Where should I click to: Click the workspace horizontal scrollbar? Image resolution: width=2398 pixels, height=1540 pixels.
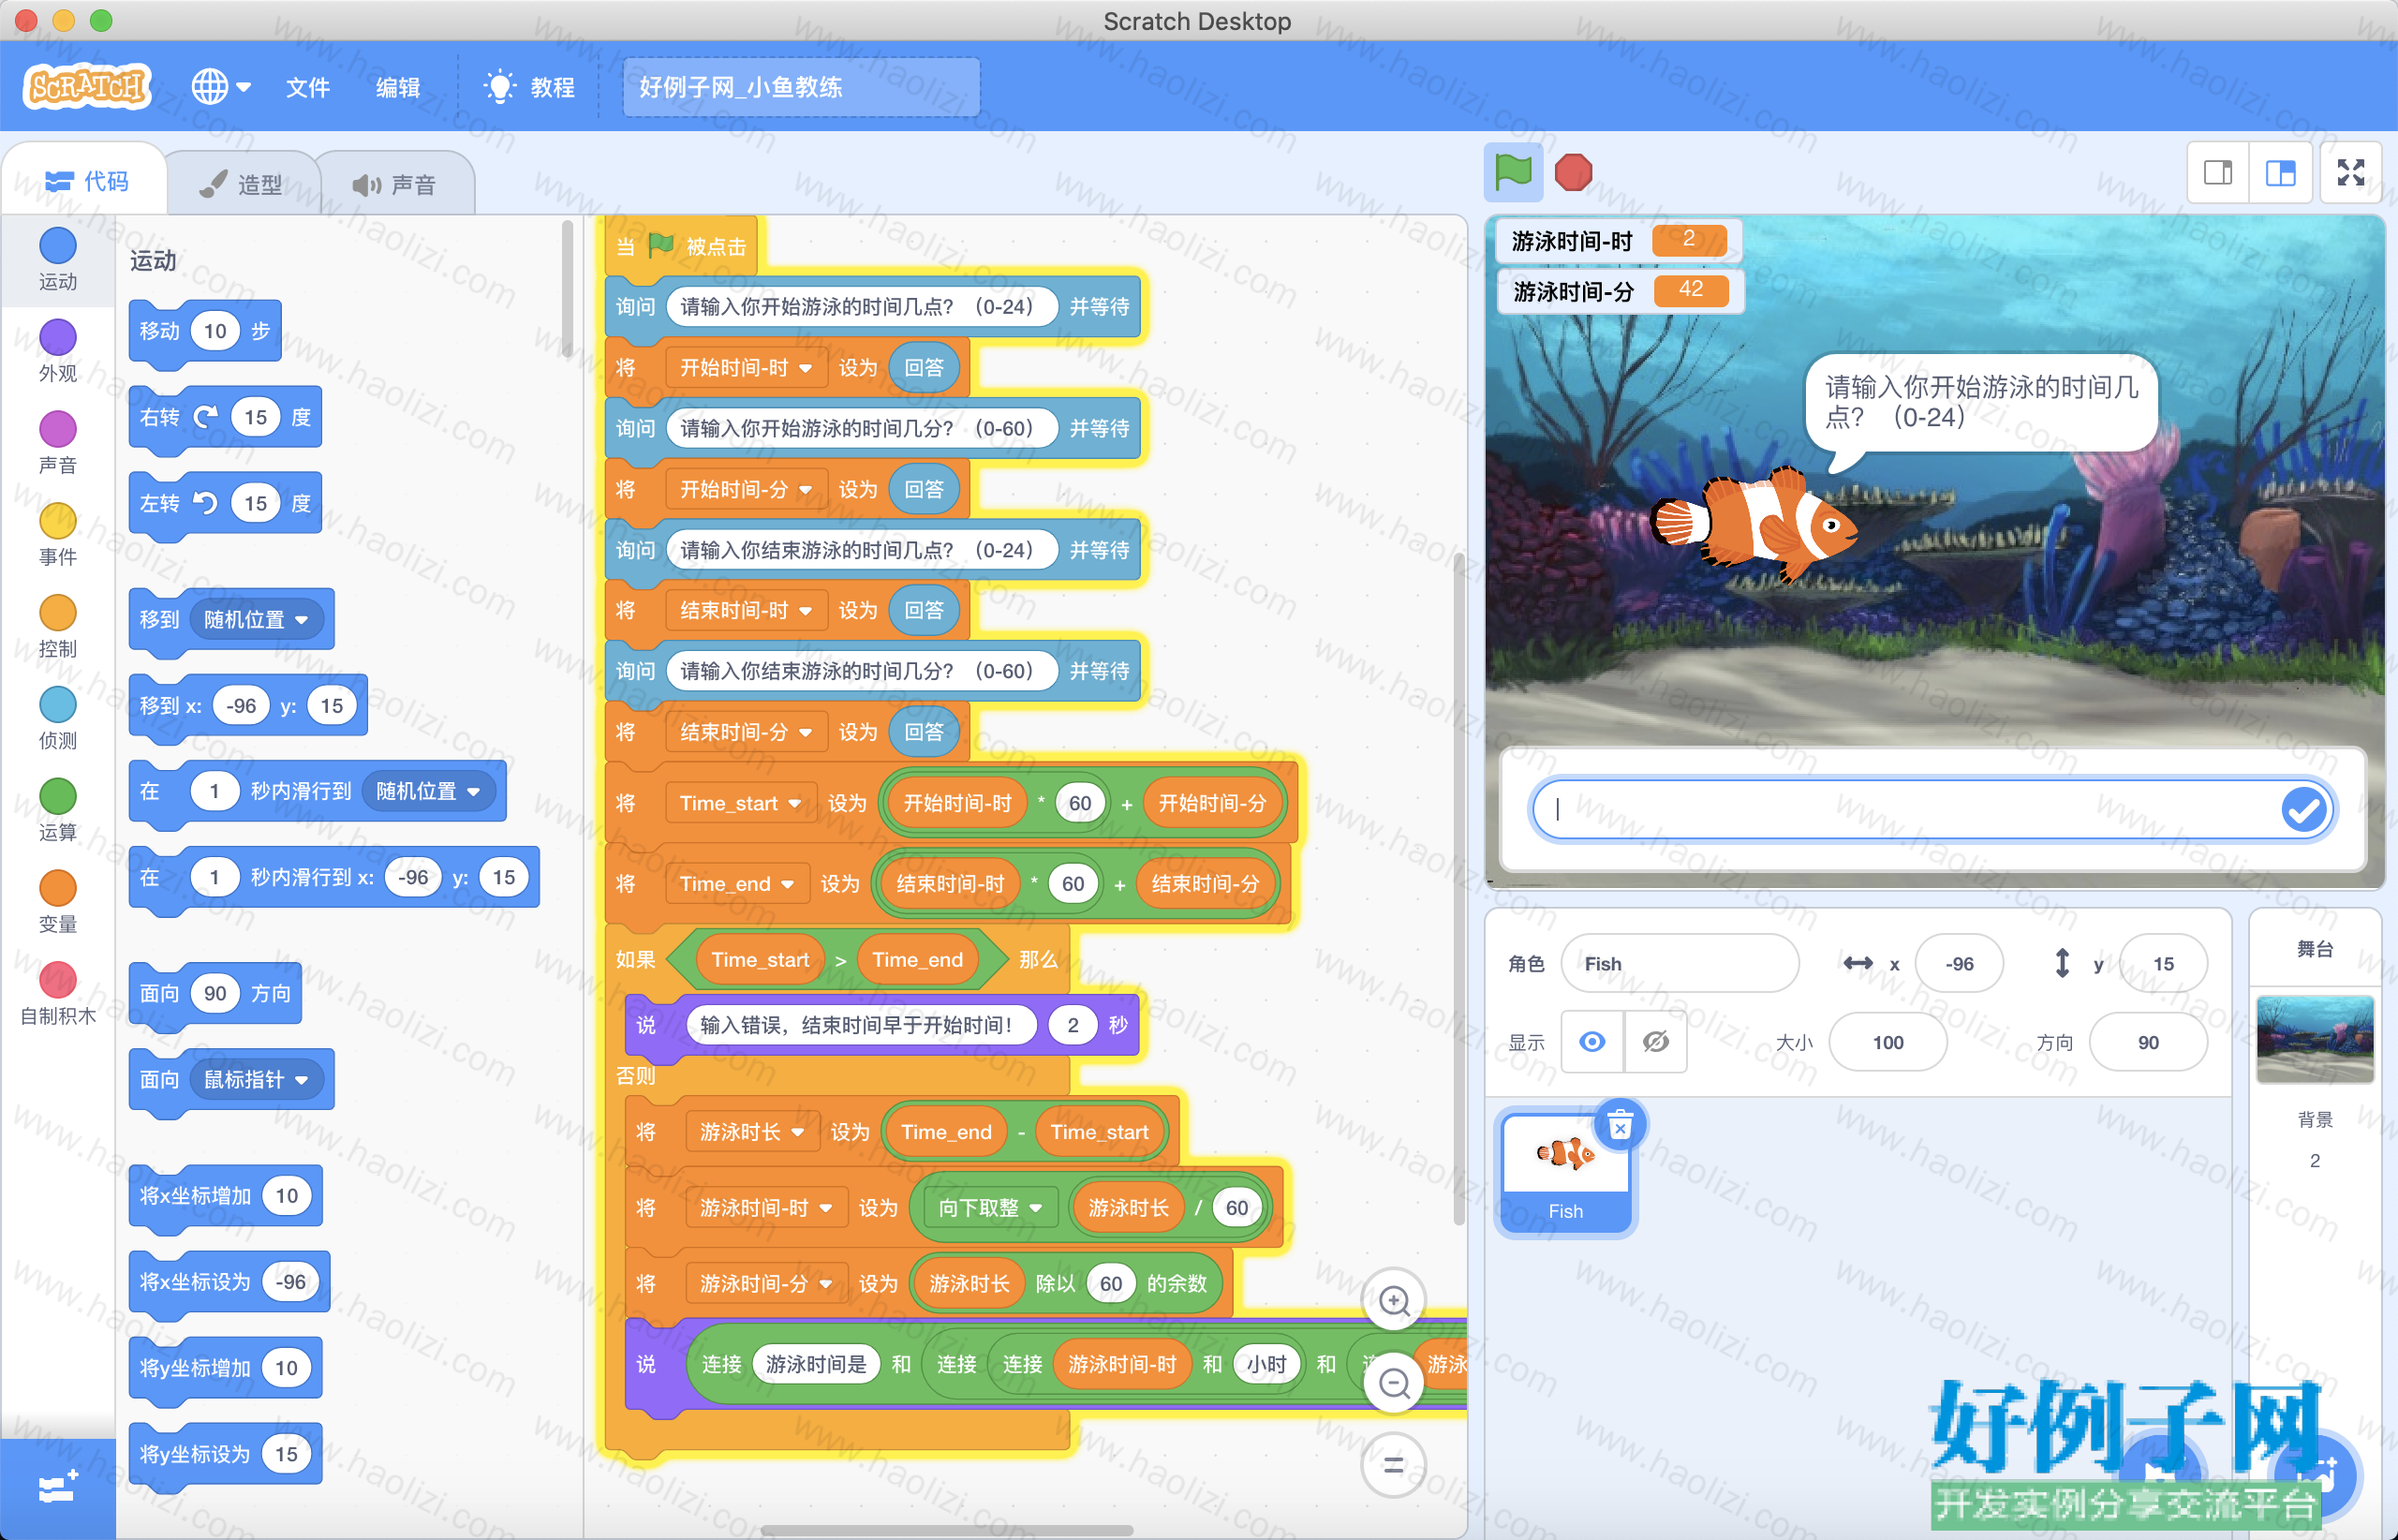click(x=946, y=1529)
